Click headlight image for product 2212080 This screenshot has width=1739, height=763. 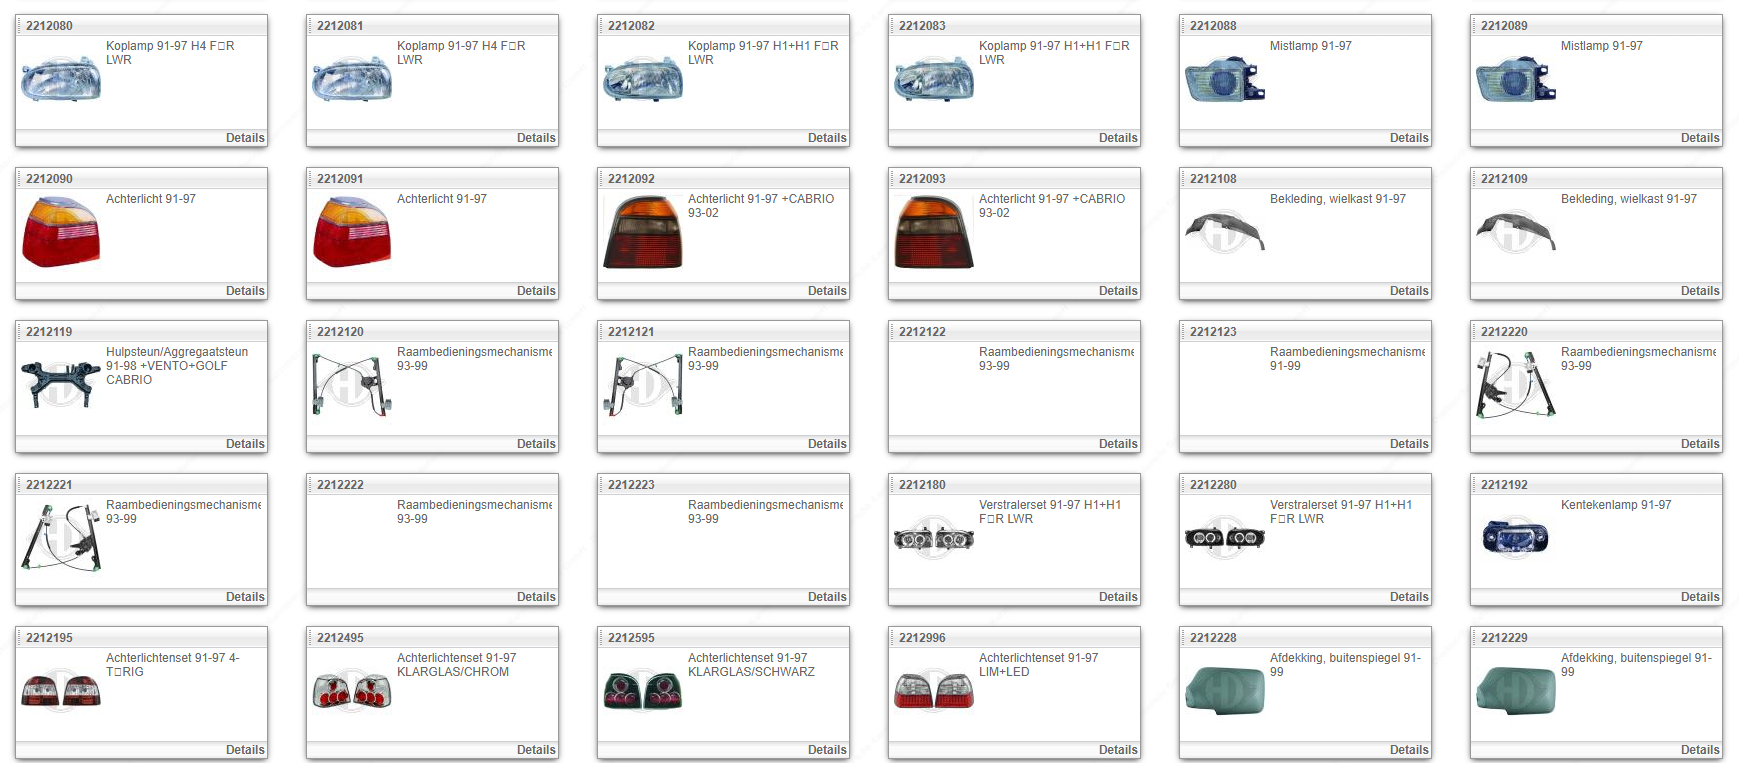pyautogui.click(x=61, y=80)
